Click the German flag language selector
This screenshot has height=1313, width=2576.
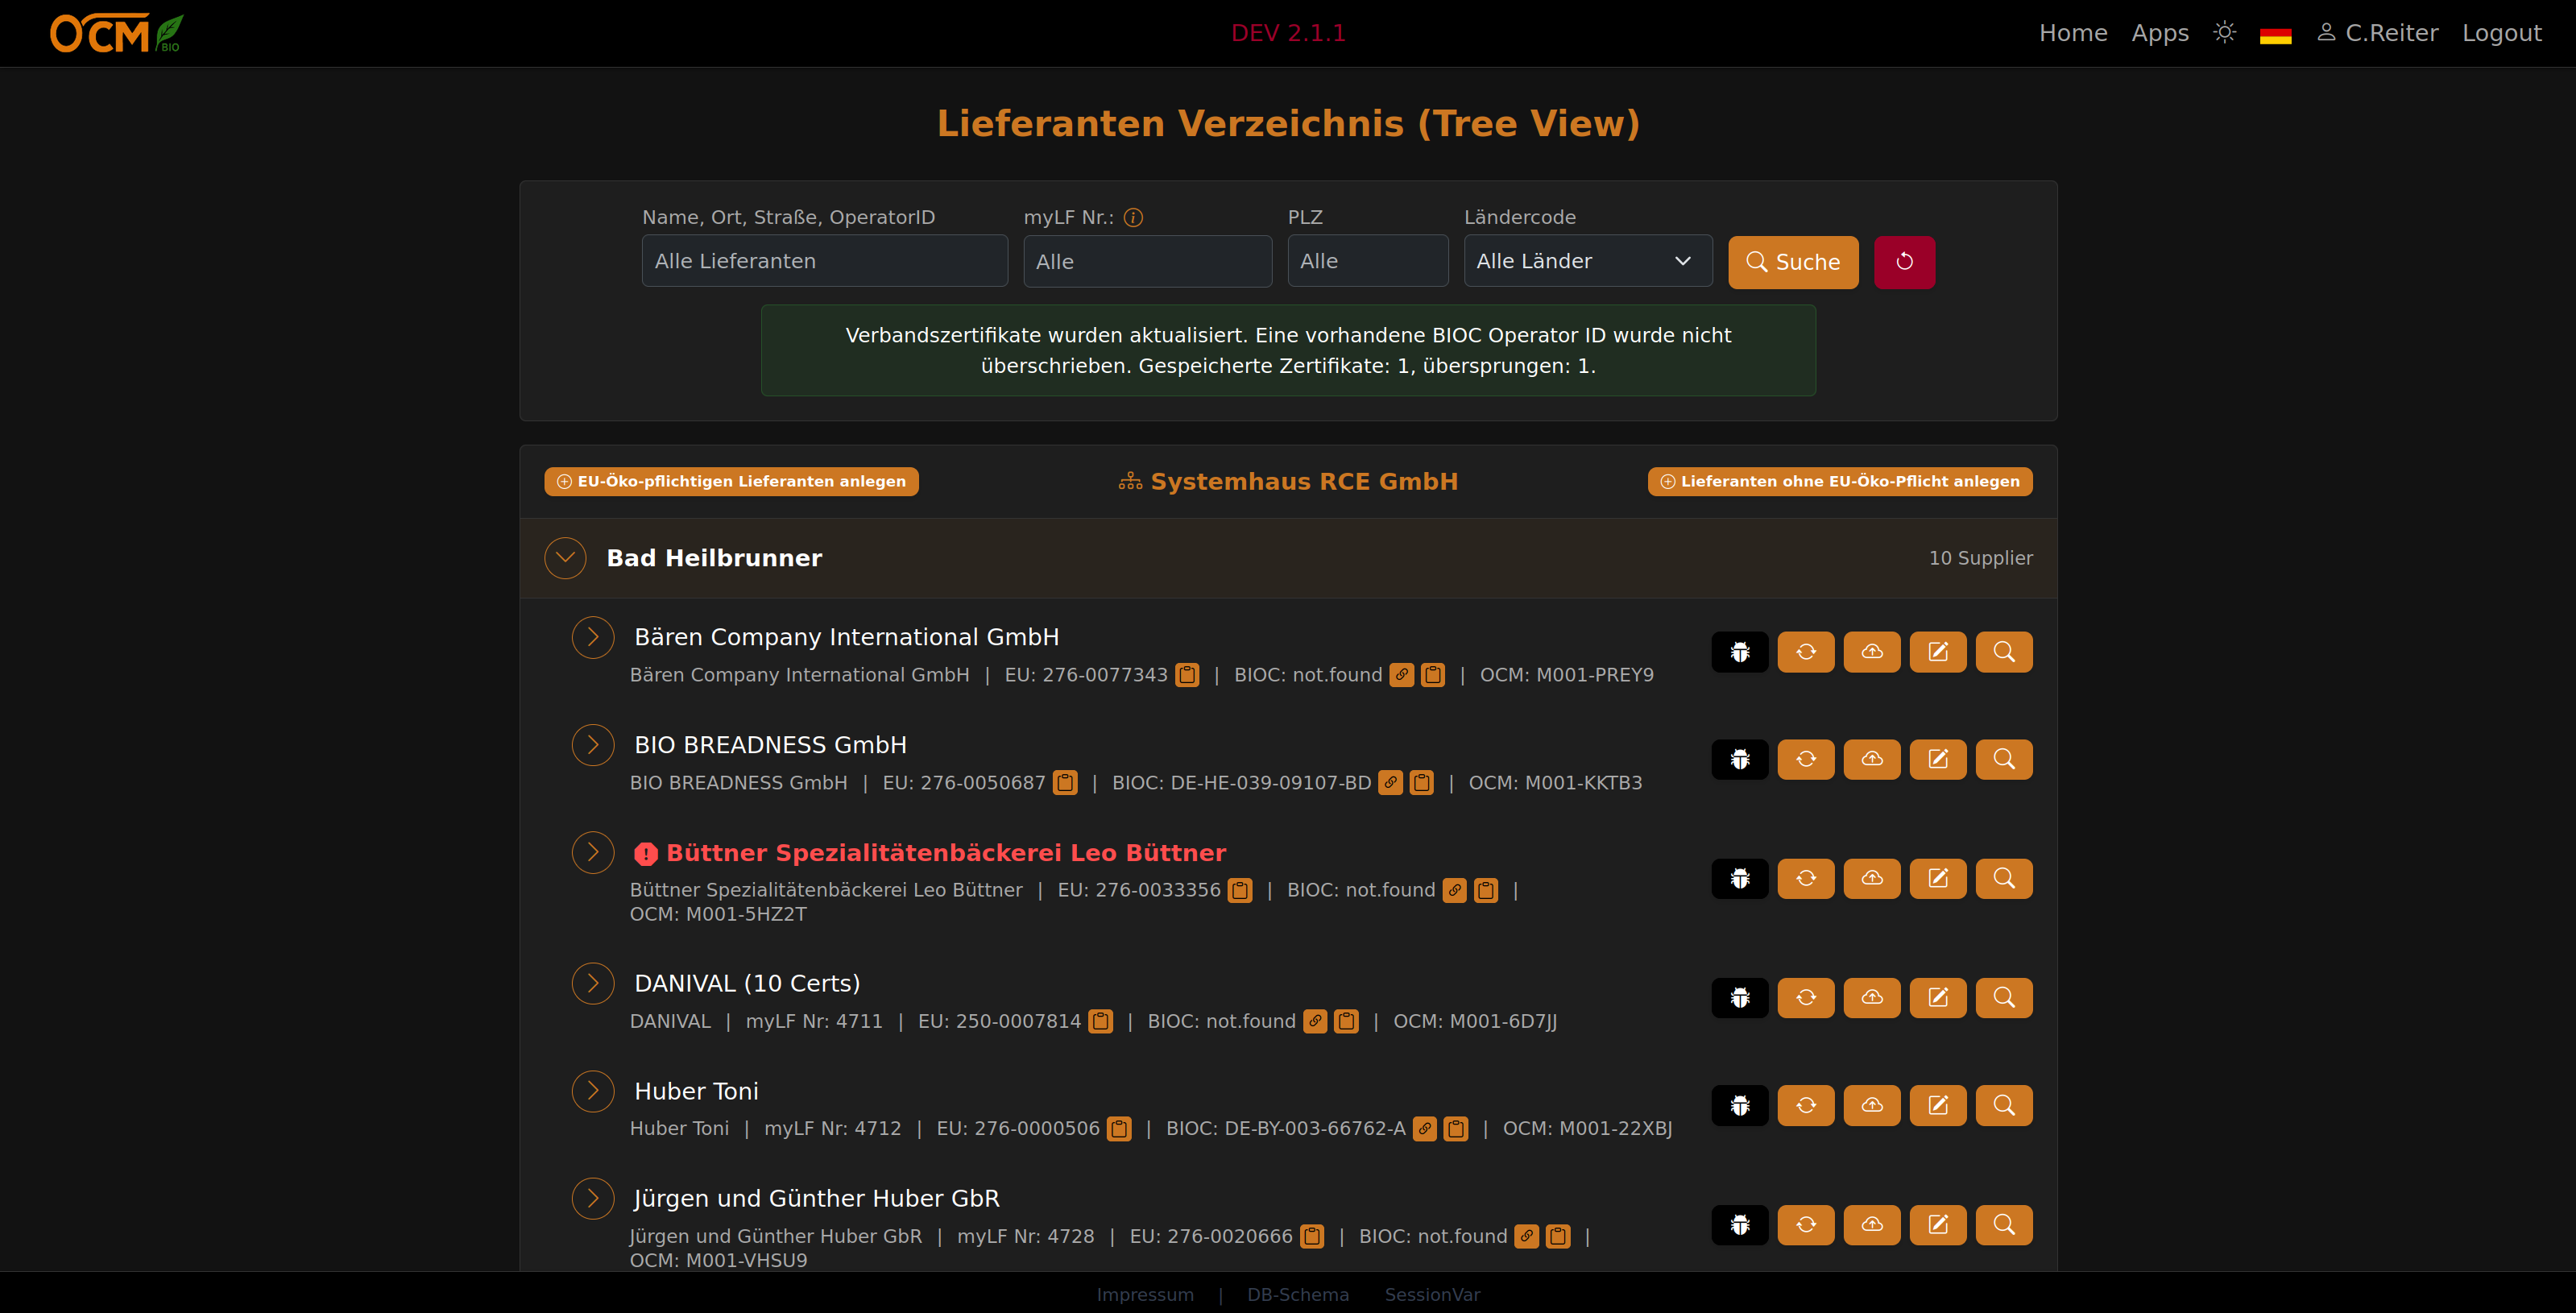point(2275,35)
